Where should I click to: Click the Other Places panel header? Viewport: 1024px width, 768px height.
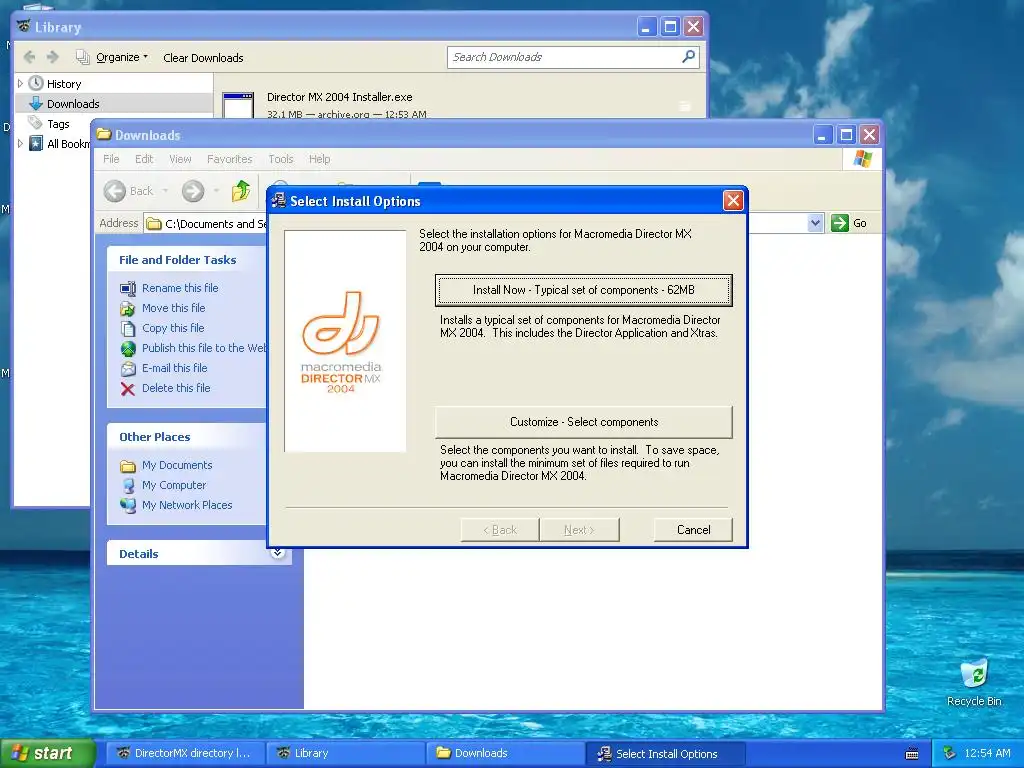[186, 437]
